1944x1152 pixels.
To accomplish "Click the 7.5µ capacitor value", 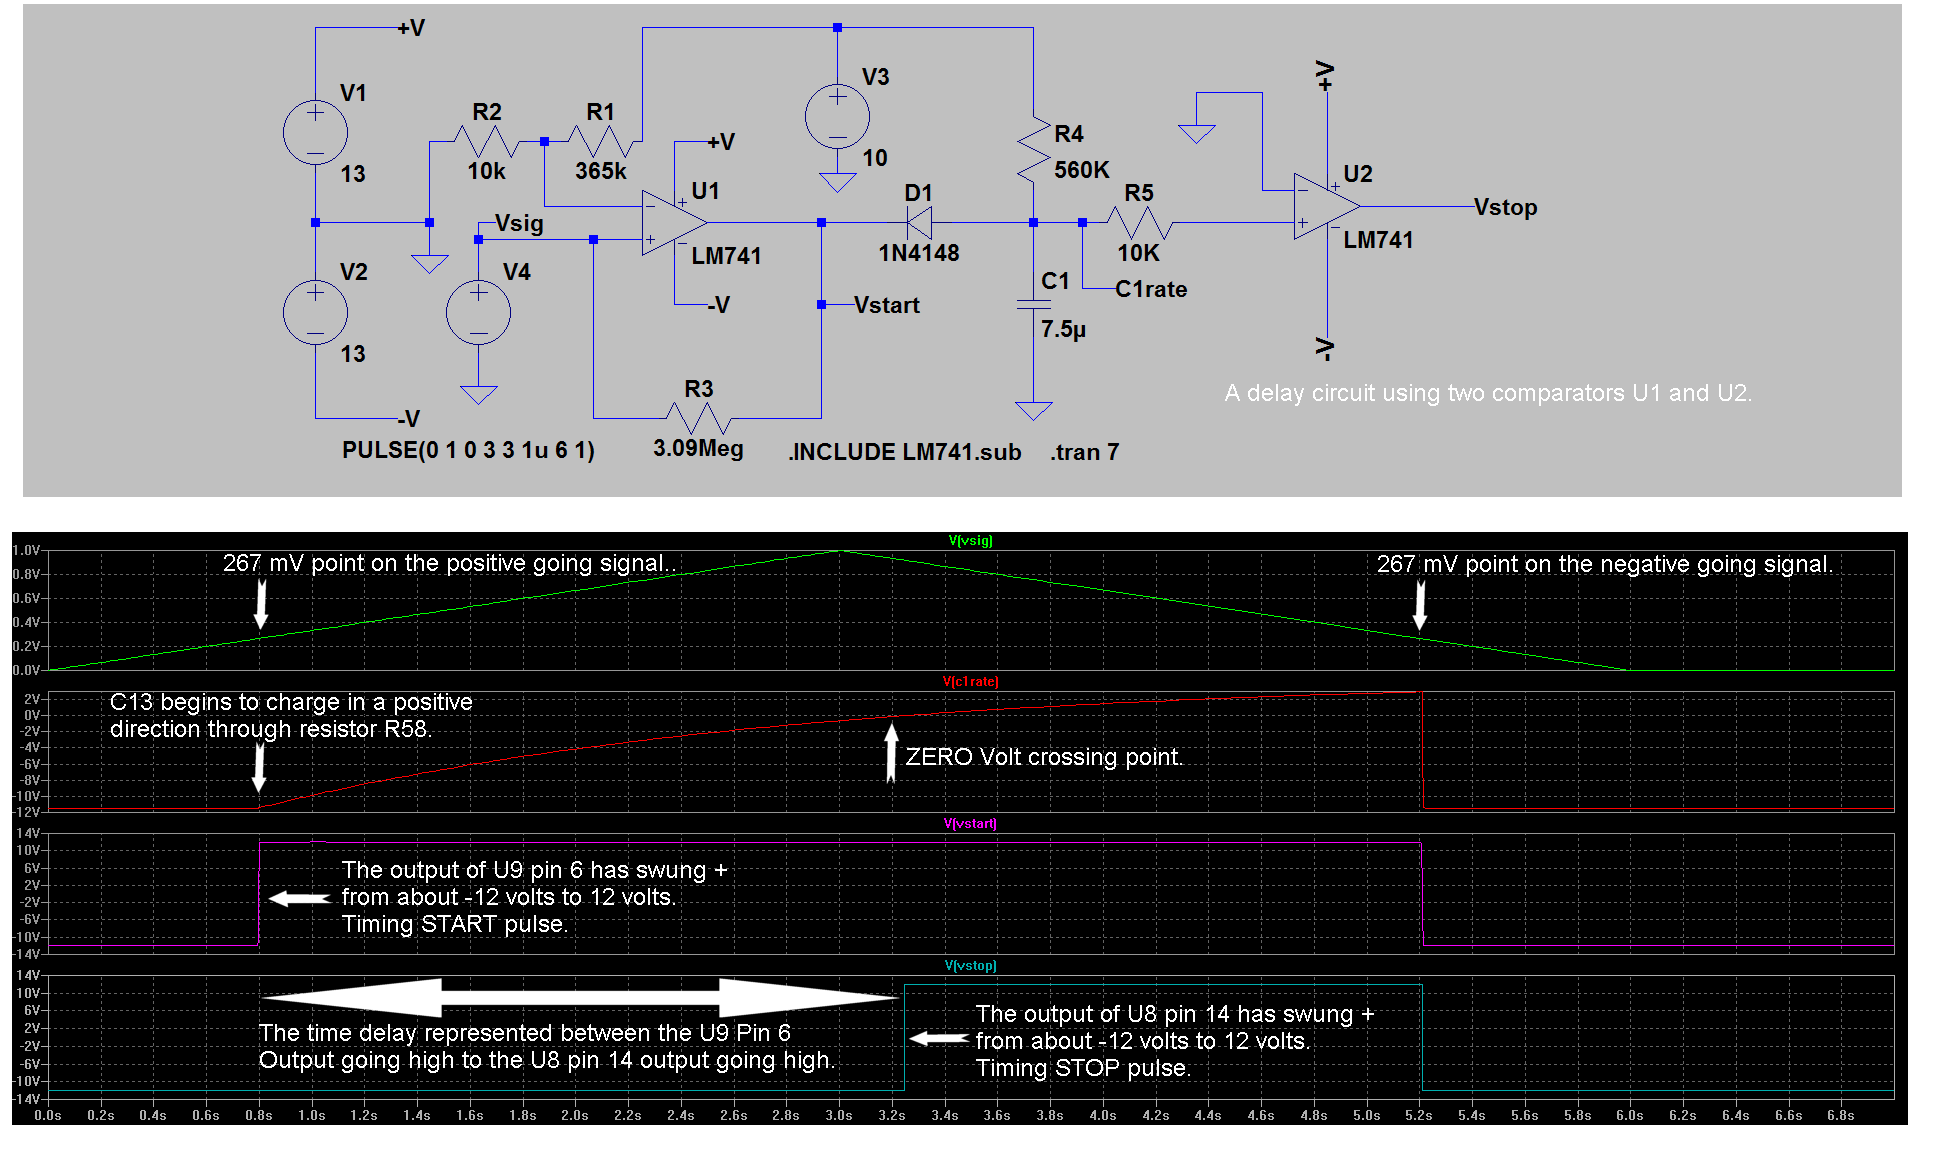I will (x=1063, y=329).
